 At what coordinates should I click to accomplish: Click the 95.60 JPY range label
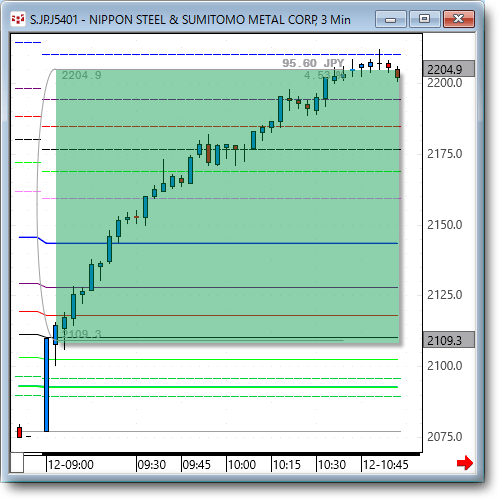point(313,63)
